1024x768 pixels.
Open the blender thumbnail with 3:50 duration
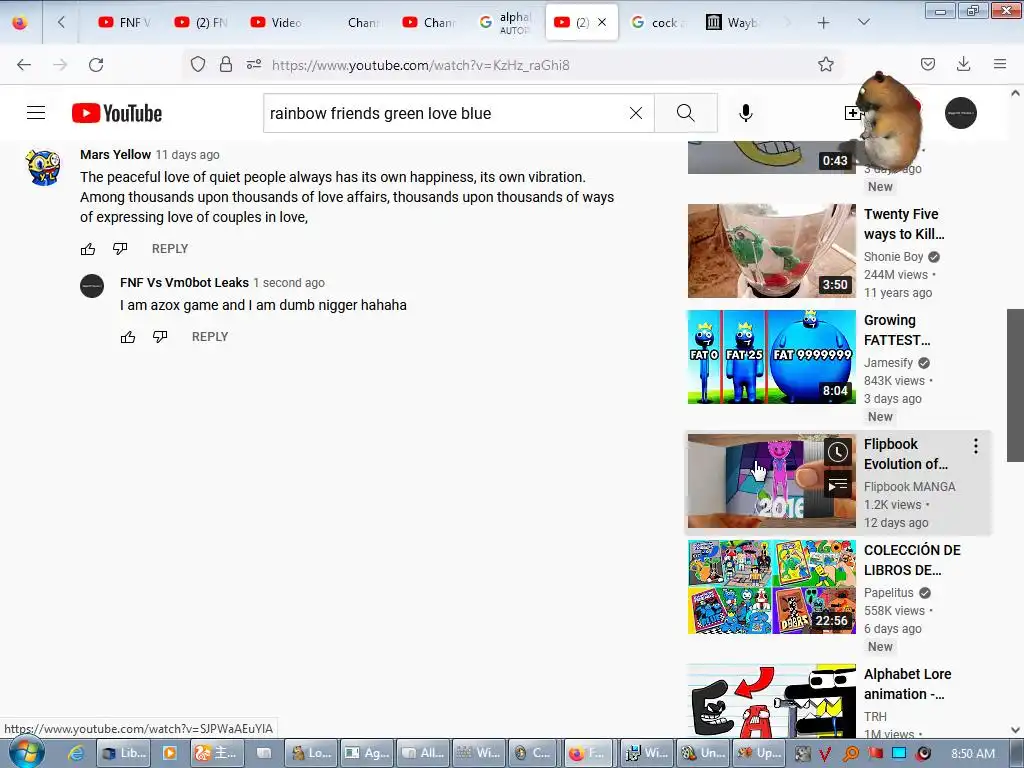tap(771, 251)
